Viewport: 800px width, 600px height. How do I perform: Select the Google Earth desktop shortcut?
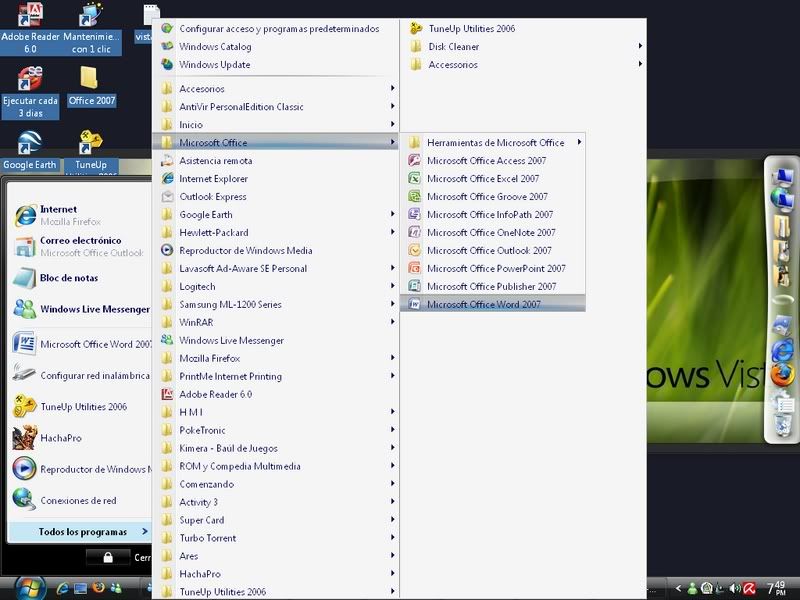click(30, 151)
